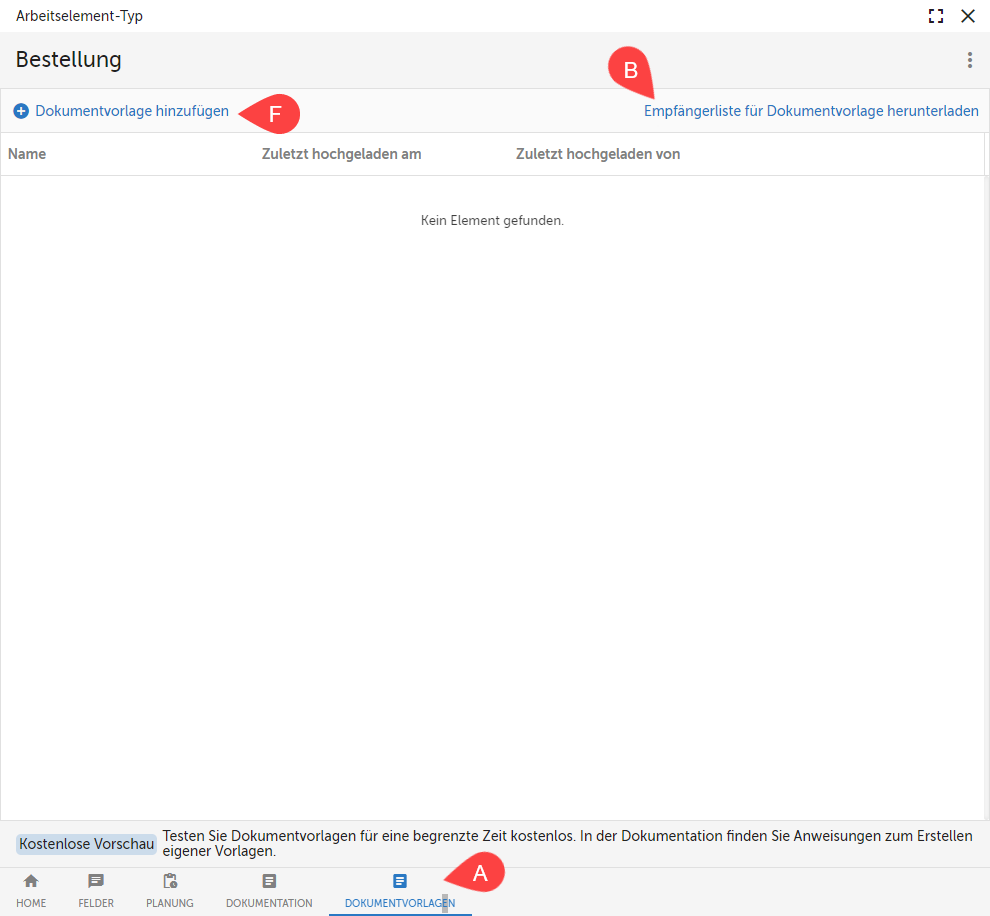990x916 pixels.
Task: Download Empfängerliste für Dokumentvorlage
Action: (x=811, y=111)
